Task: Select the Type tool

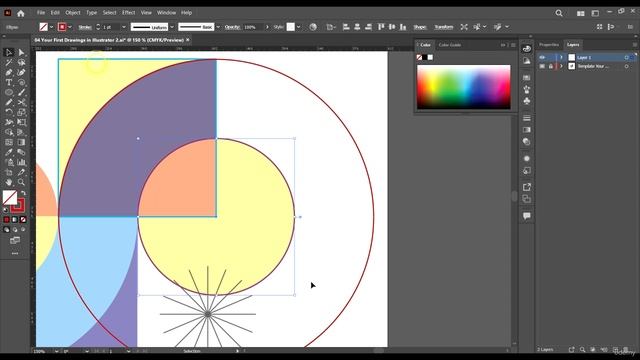Action: (9, 82)
